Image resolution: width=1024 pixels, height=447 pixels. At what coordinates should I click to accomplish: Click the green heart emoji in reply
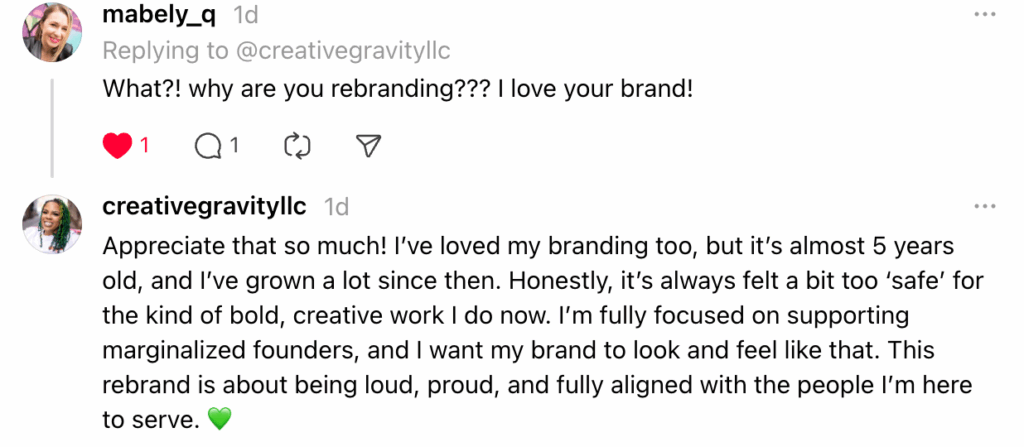218,421
